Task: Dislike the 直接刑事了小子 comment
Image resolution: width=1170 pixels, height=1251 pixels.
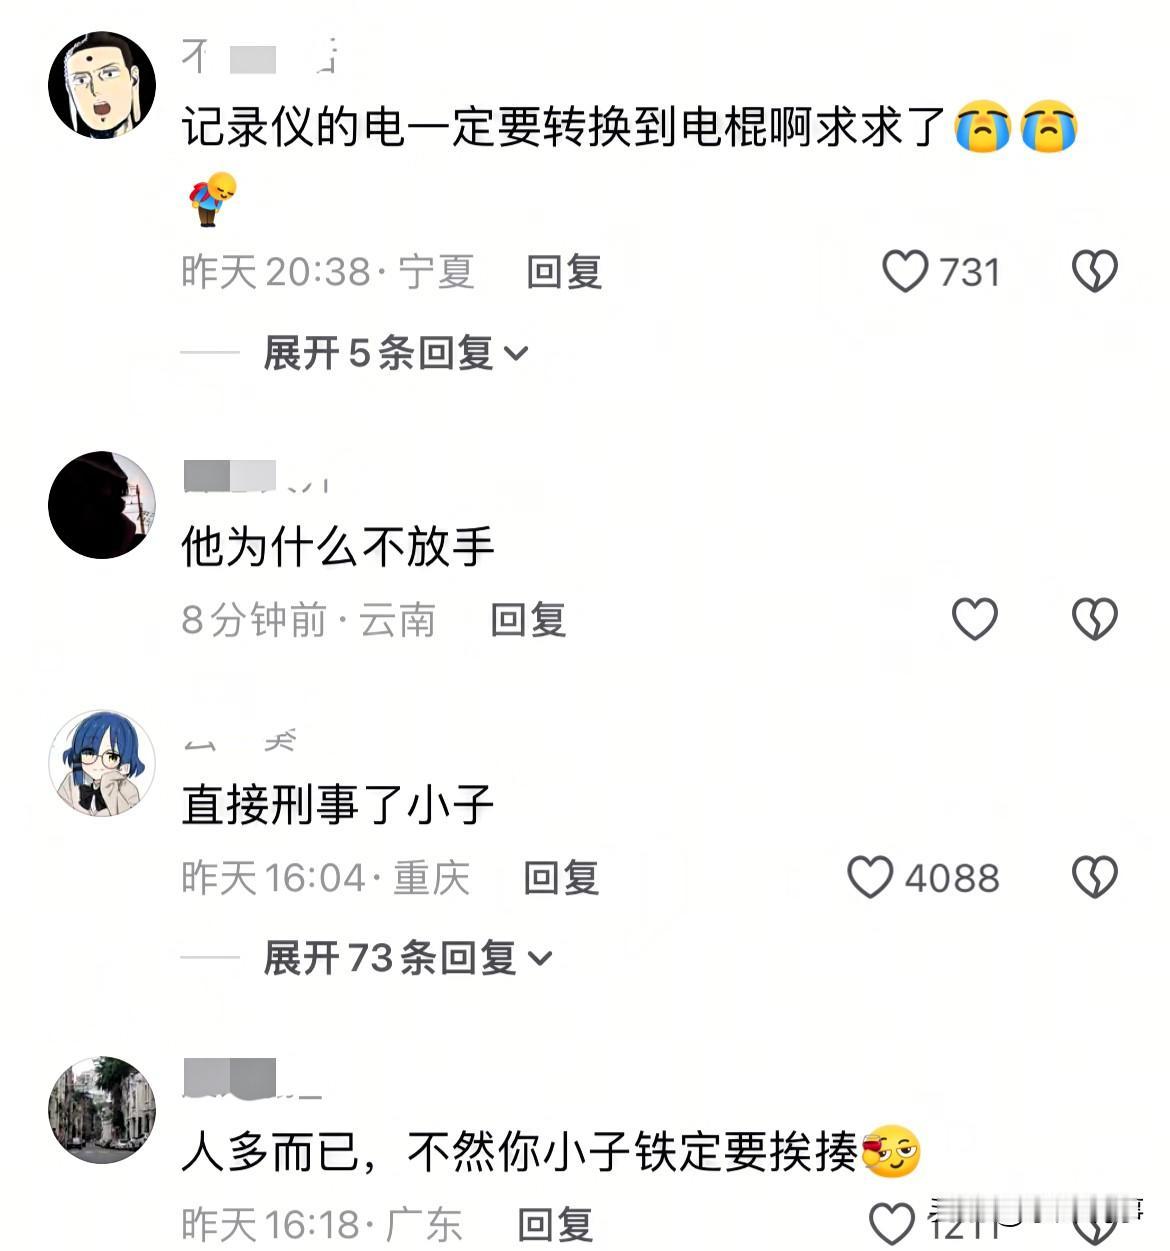Action: coord(1095,877)
